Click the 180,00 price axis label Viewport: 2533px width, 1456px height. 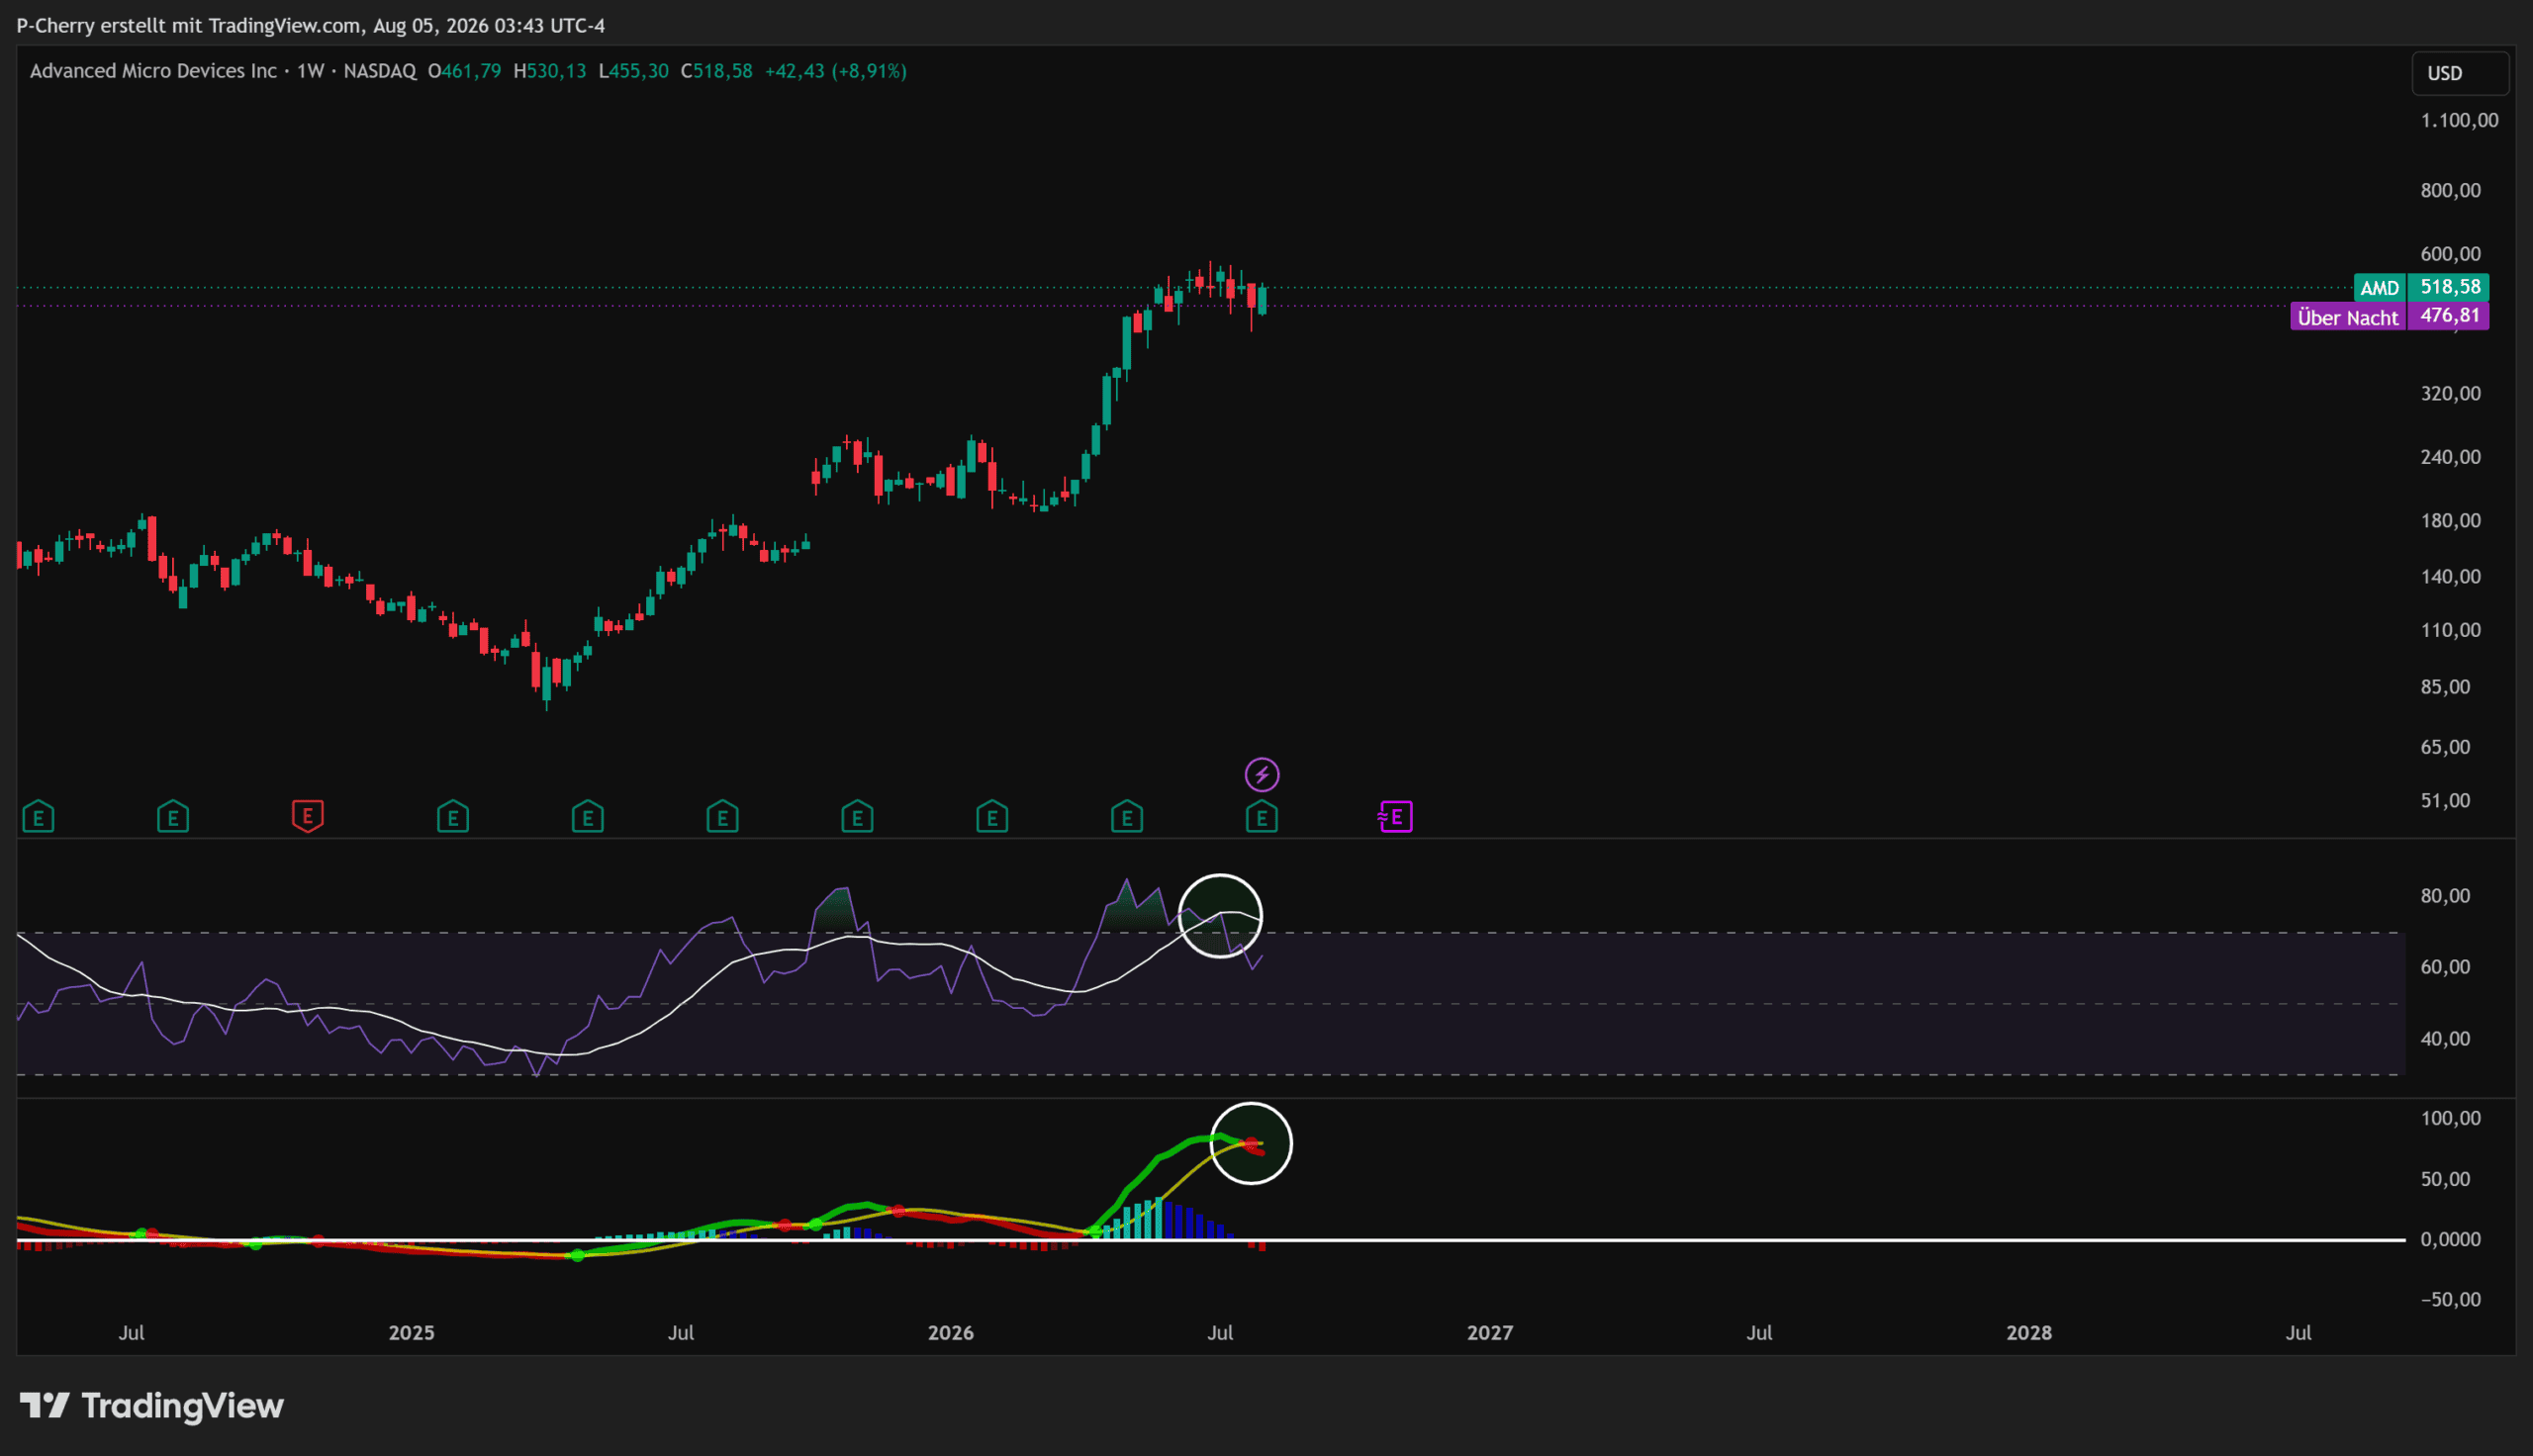pos(2450,520)
